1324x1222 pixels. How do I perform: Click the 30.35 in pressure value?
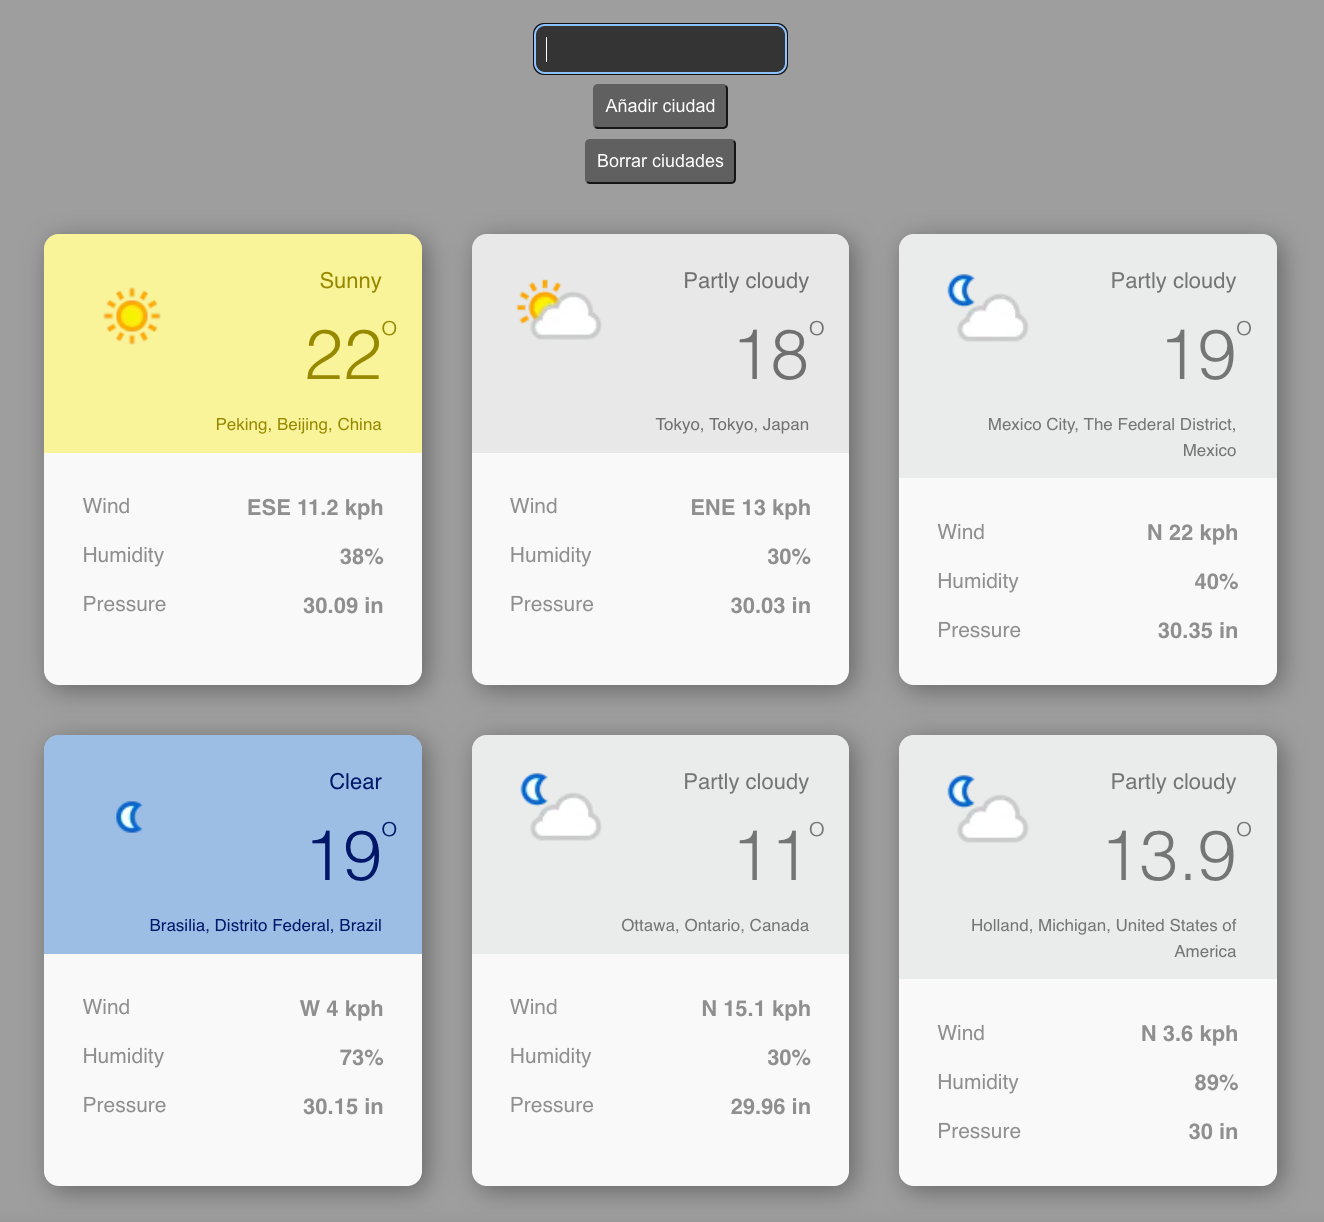[x=1197, y=631]
